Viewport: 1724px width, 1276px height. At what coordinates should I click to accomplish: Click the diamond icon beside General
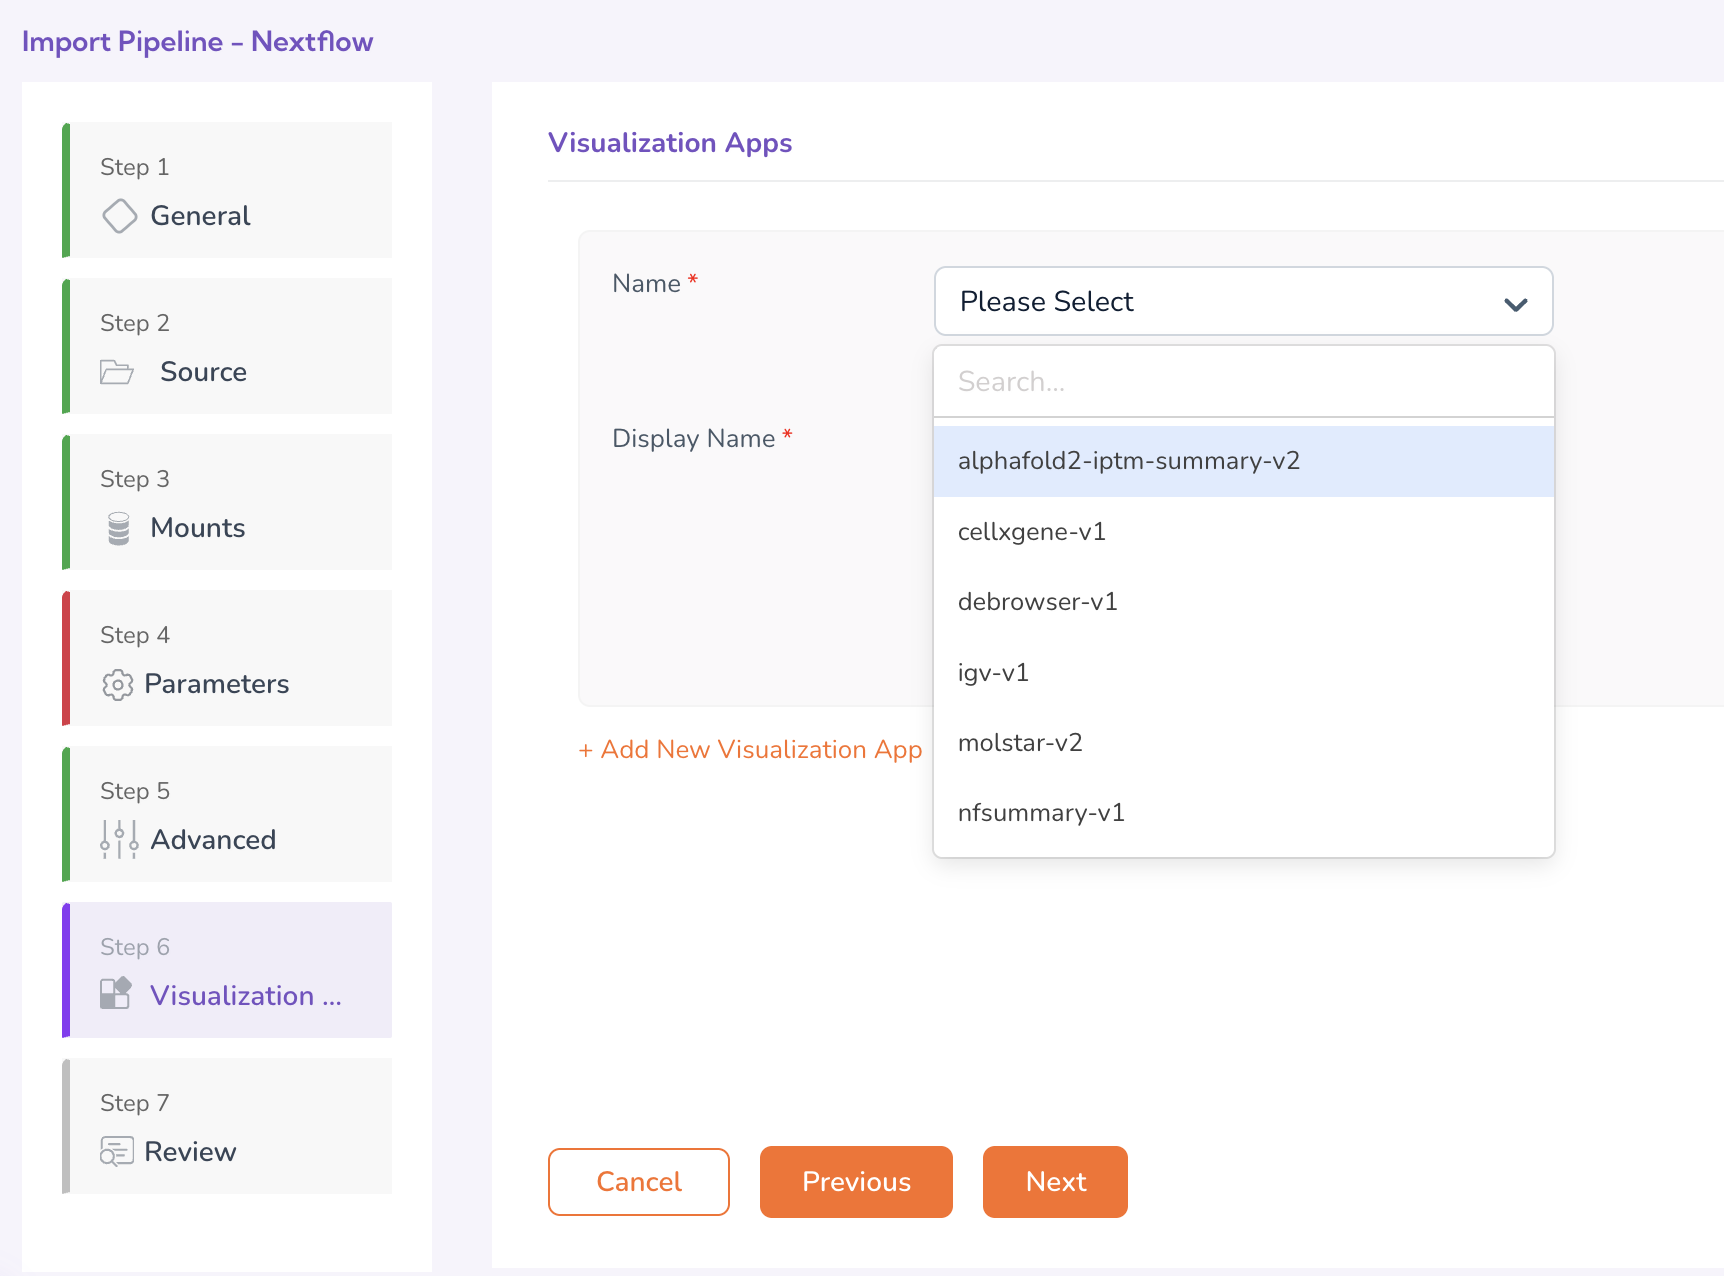(120, 216)
